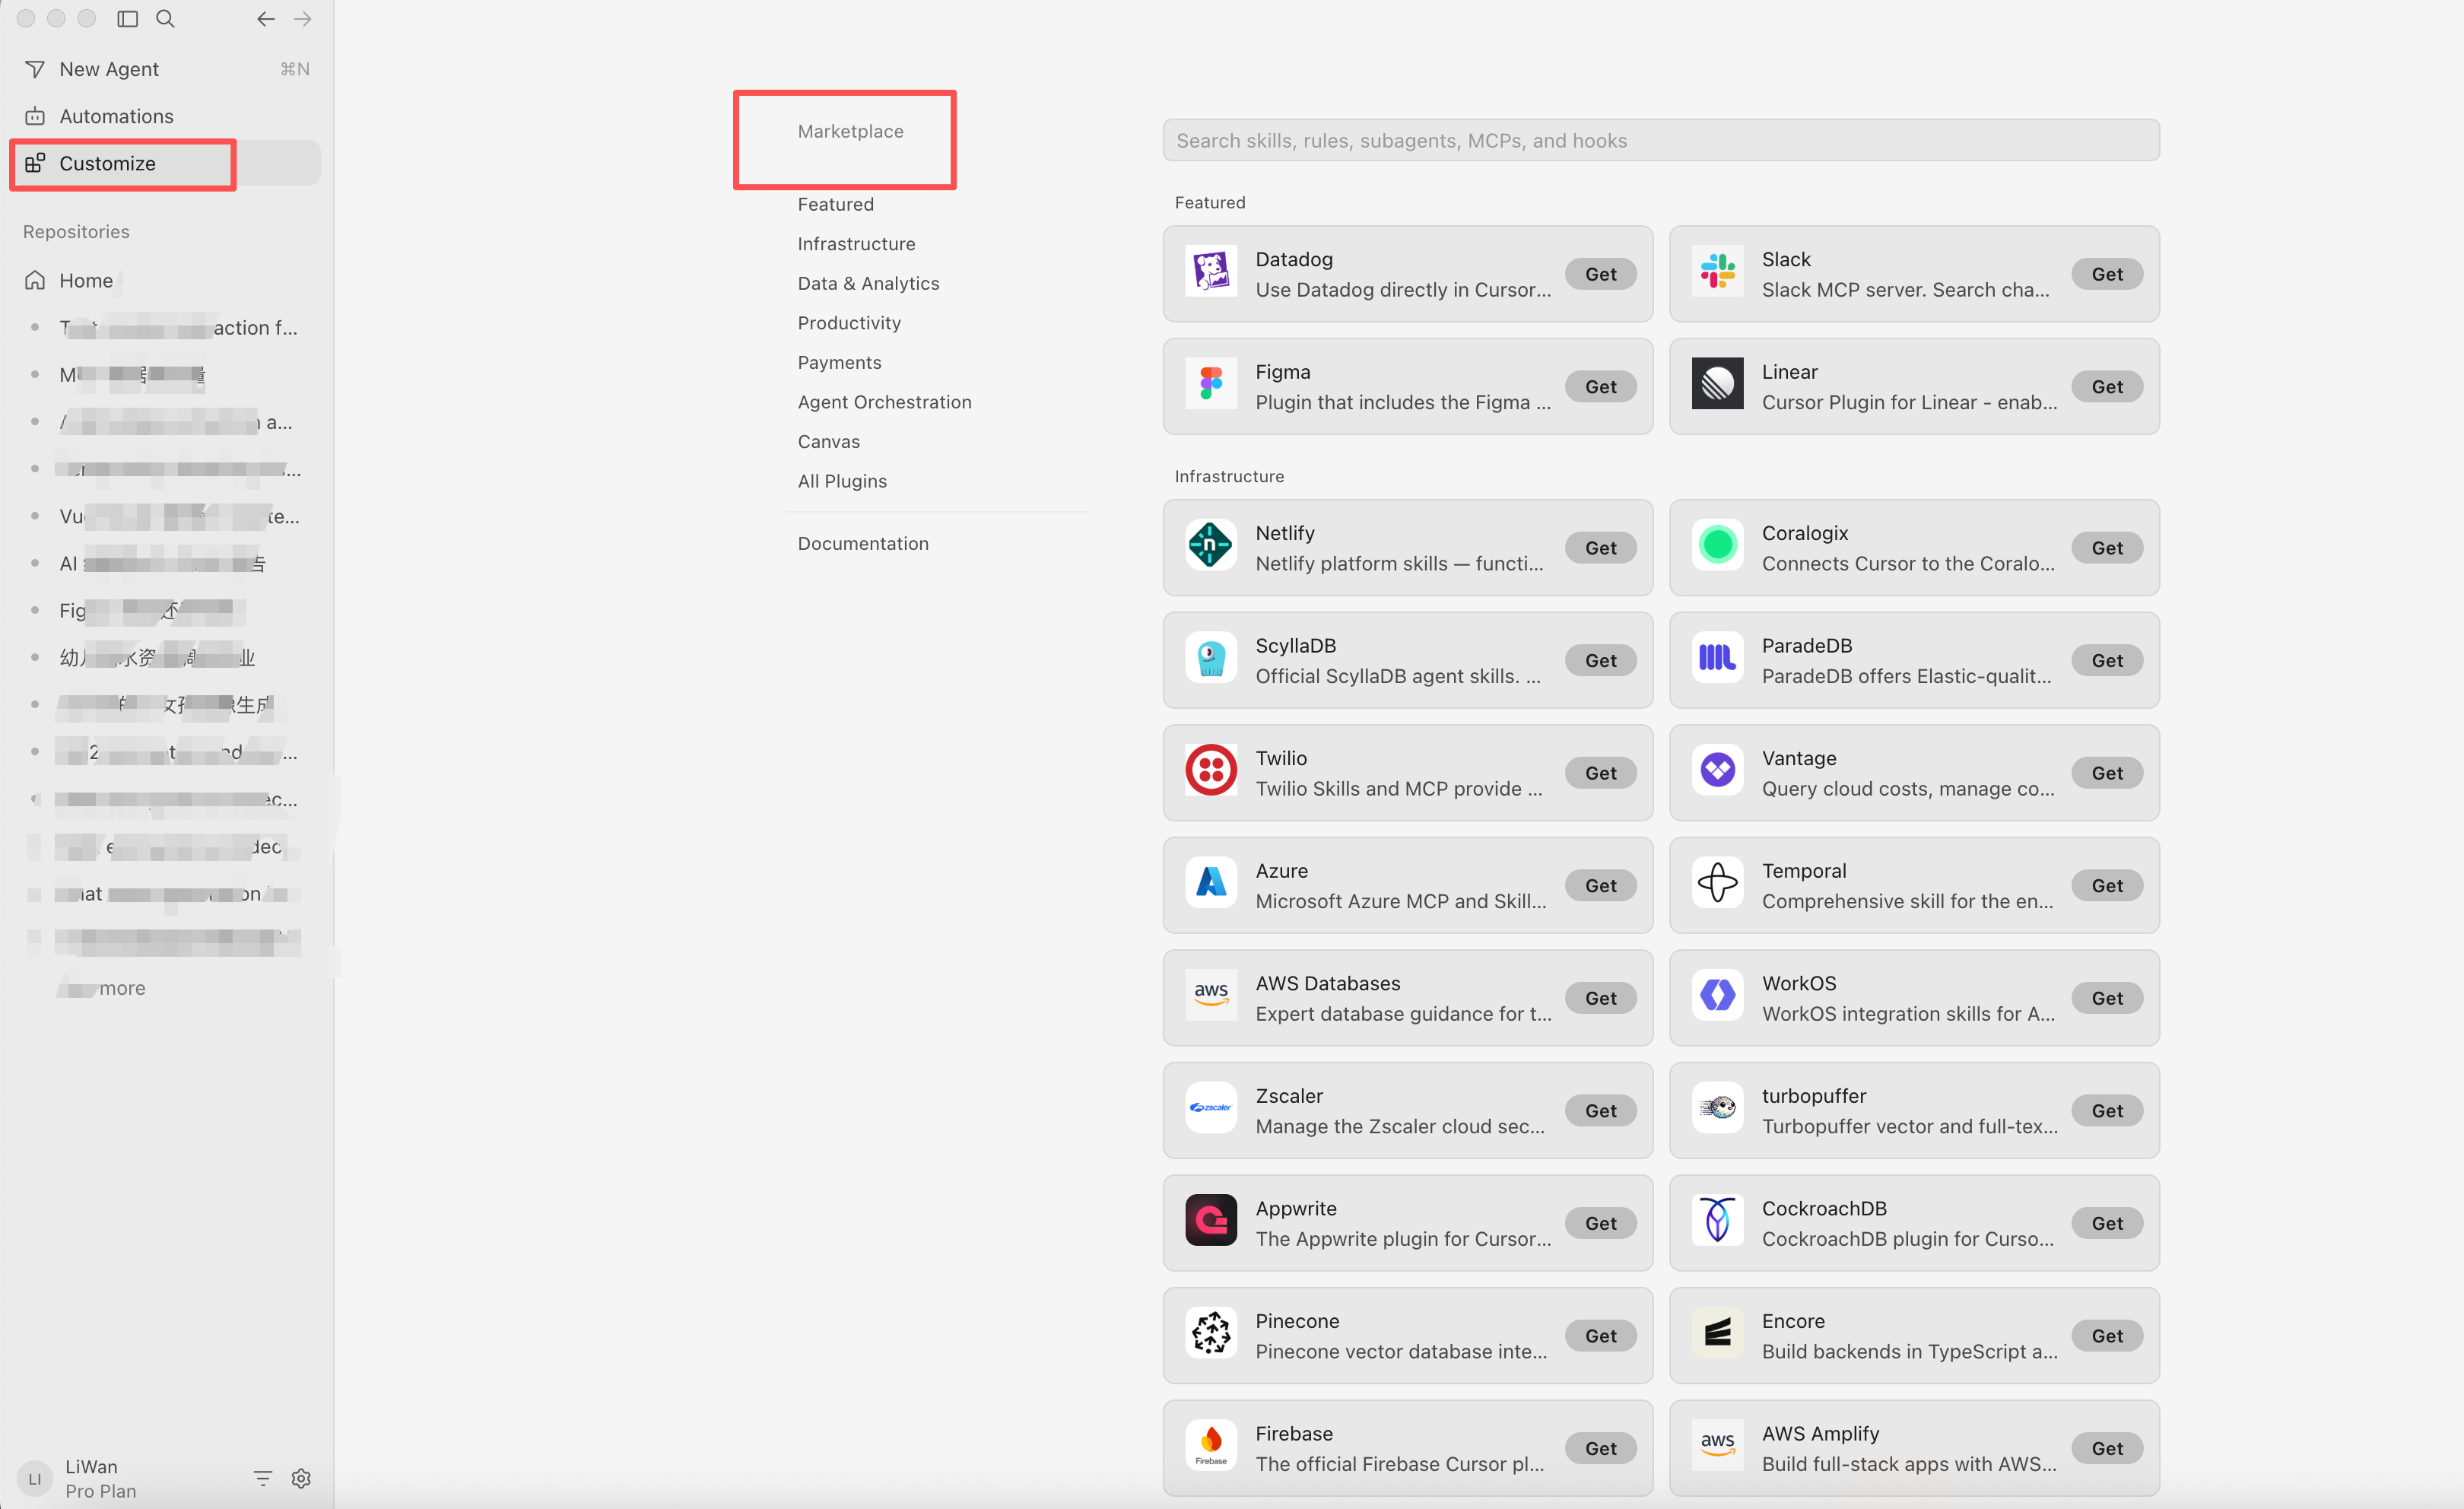Get the Vantage plugin
Screen dimensions: 2464x1509
2106,773
